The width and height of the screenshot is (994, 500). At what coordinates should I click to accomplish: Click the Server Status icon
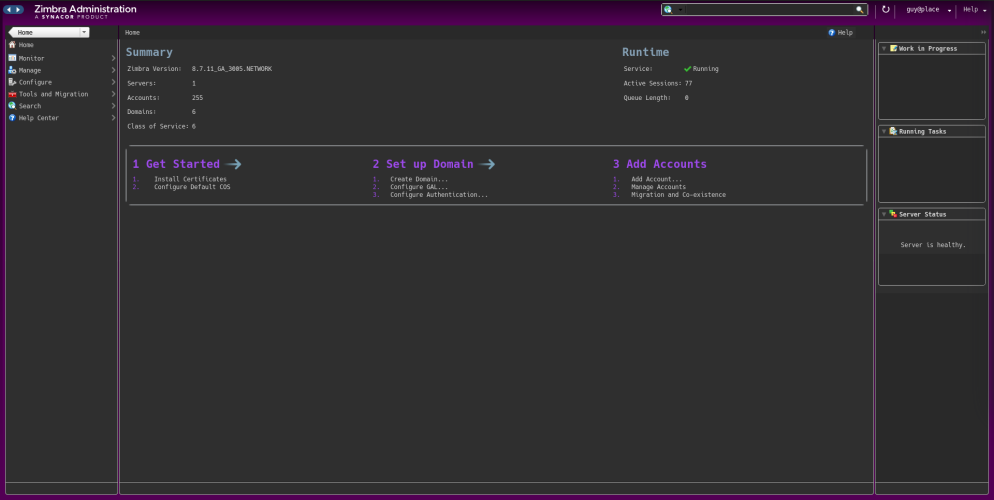coord(894,214)
